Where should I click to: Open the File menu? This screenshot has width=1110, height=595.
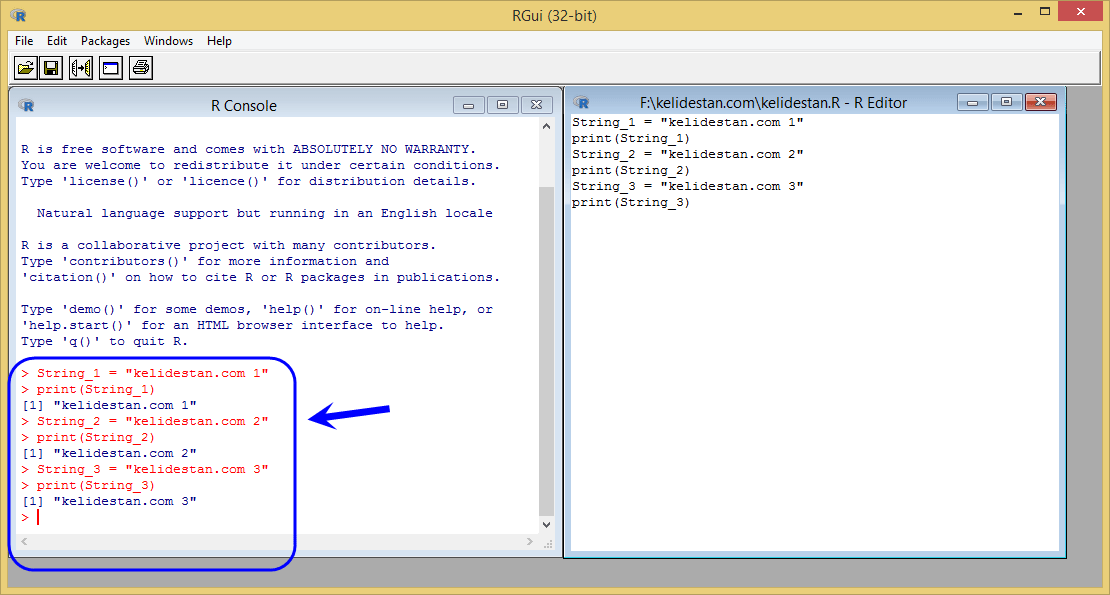[x=24, y=41]
